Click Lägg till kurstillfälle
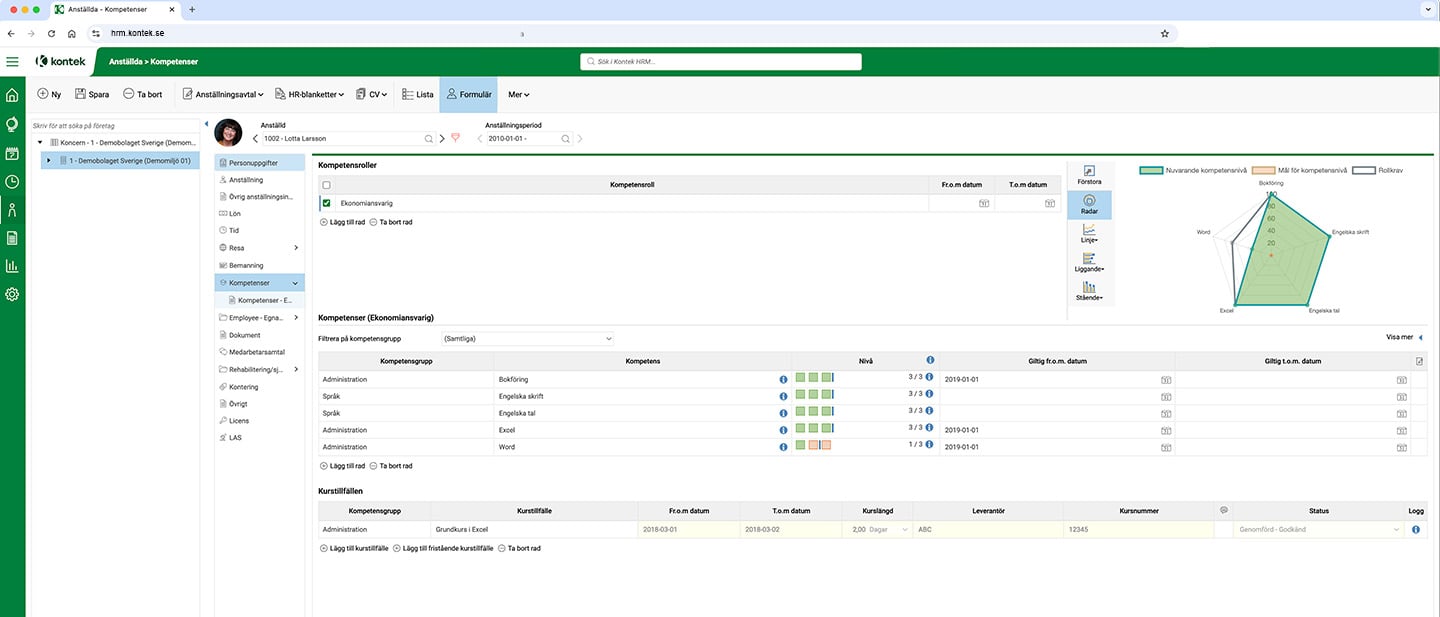This screenshot has width=1440, height=617. (354, 548)
